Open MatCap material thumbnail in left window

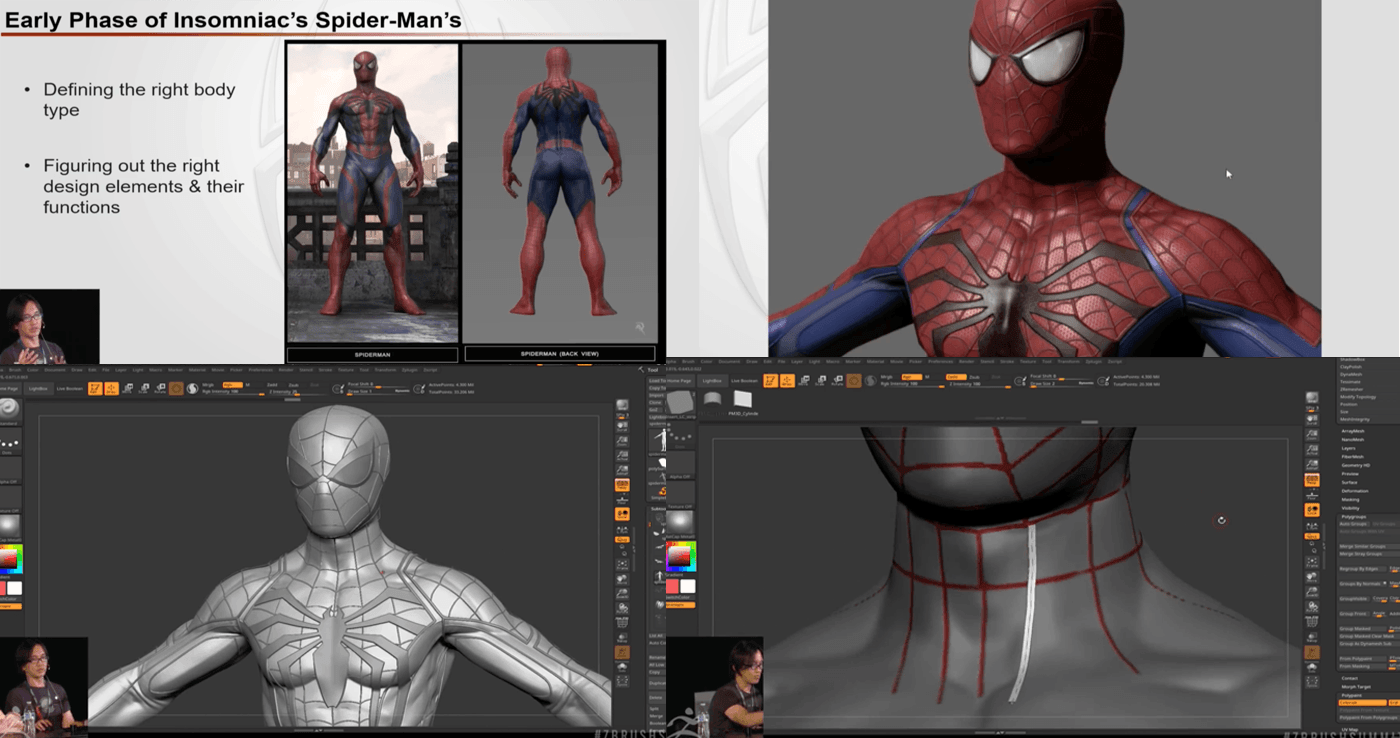point(8,524)
